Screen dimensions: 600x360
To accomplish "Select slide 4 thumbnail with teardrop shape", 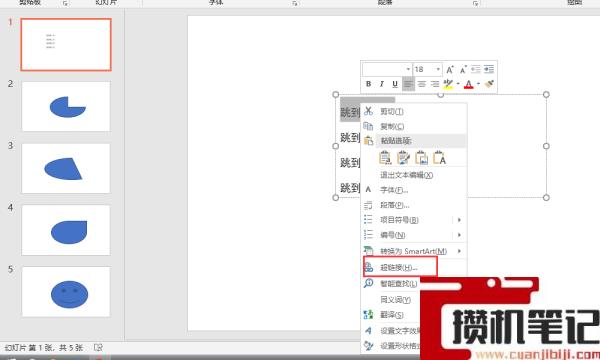I will (66, 230).
